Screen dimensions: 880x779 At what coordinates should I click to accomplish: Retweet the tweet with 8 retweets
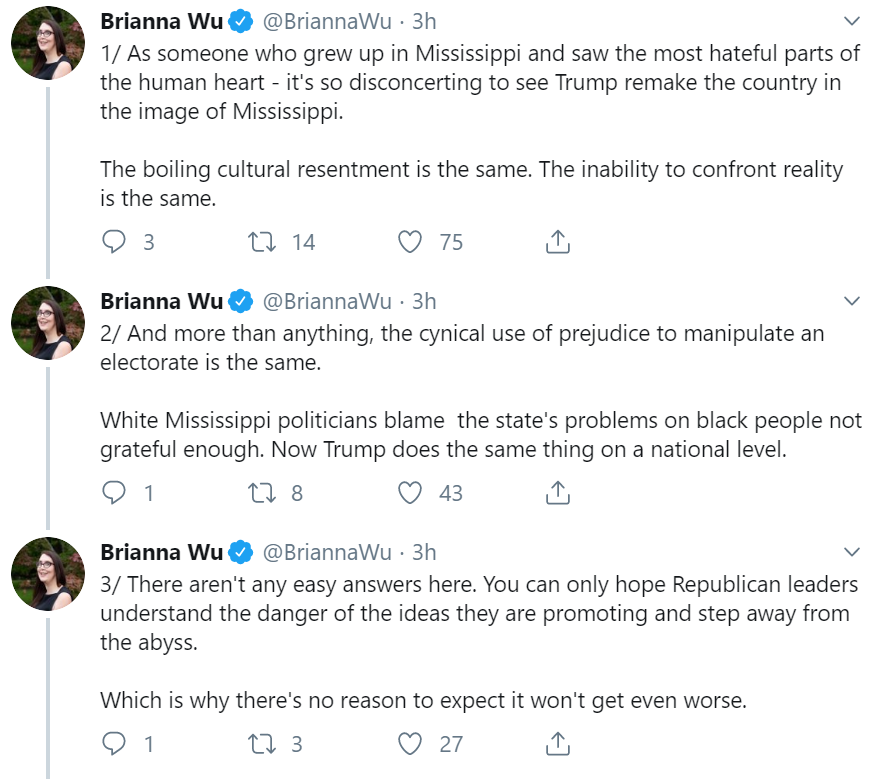pyautogui.click(x=262, y=493)
